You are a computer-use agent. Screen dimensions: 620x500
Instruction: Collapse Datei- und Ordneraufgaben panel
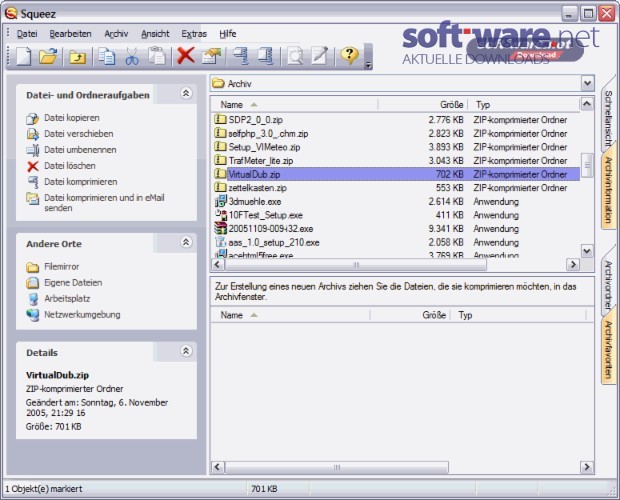(186, 93)
